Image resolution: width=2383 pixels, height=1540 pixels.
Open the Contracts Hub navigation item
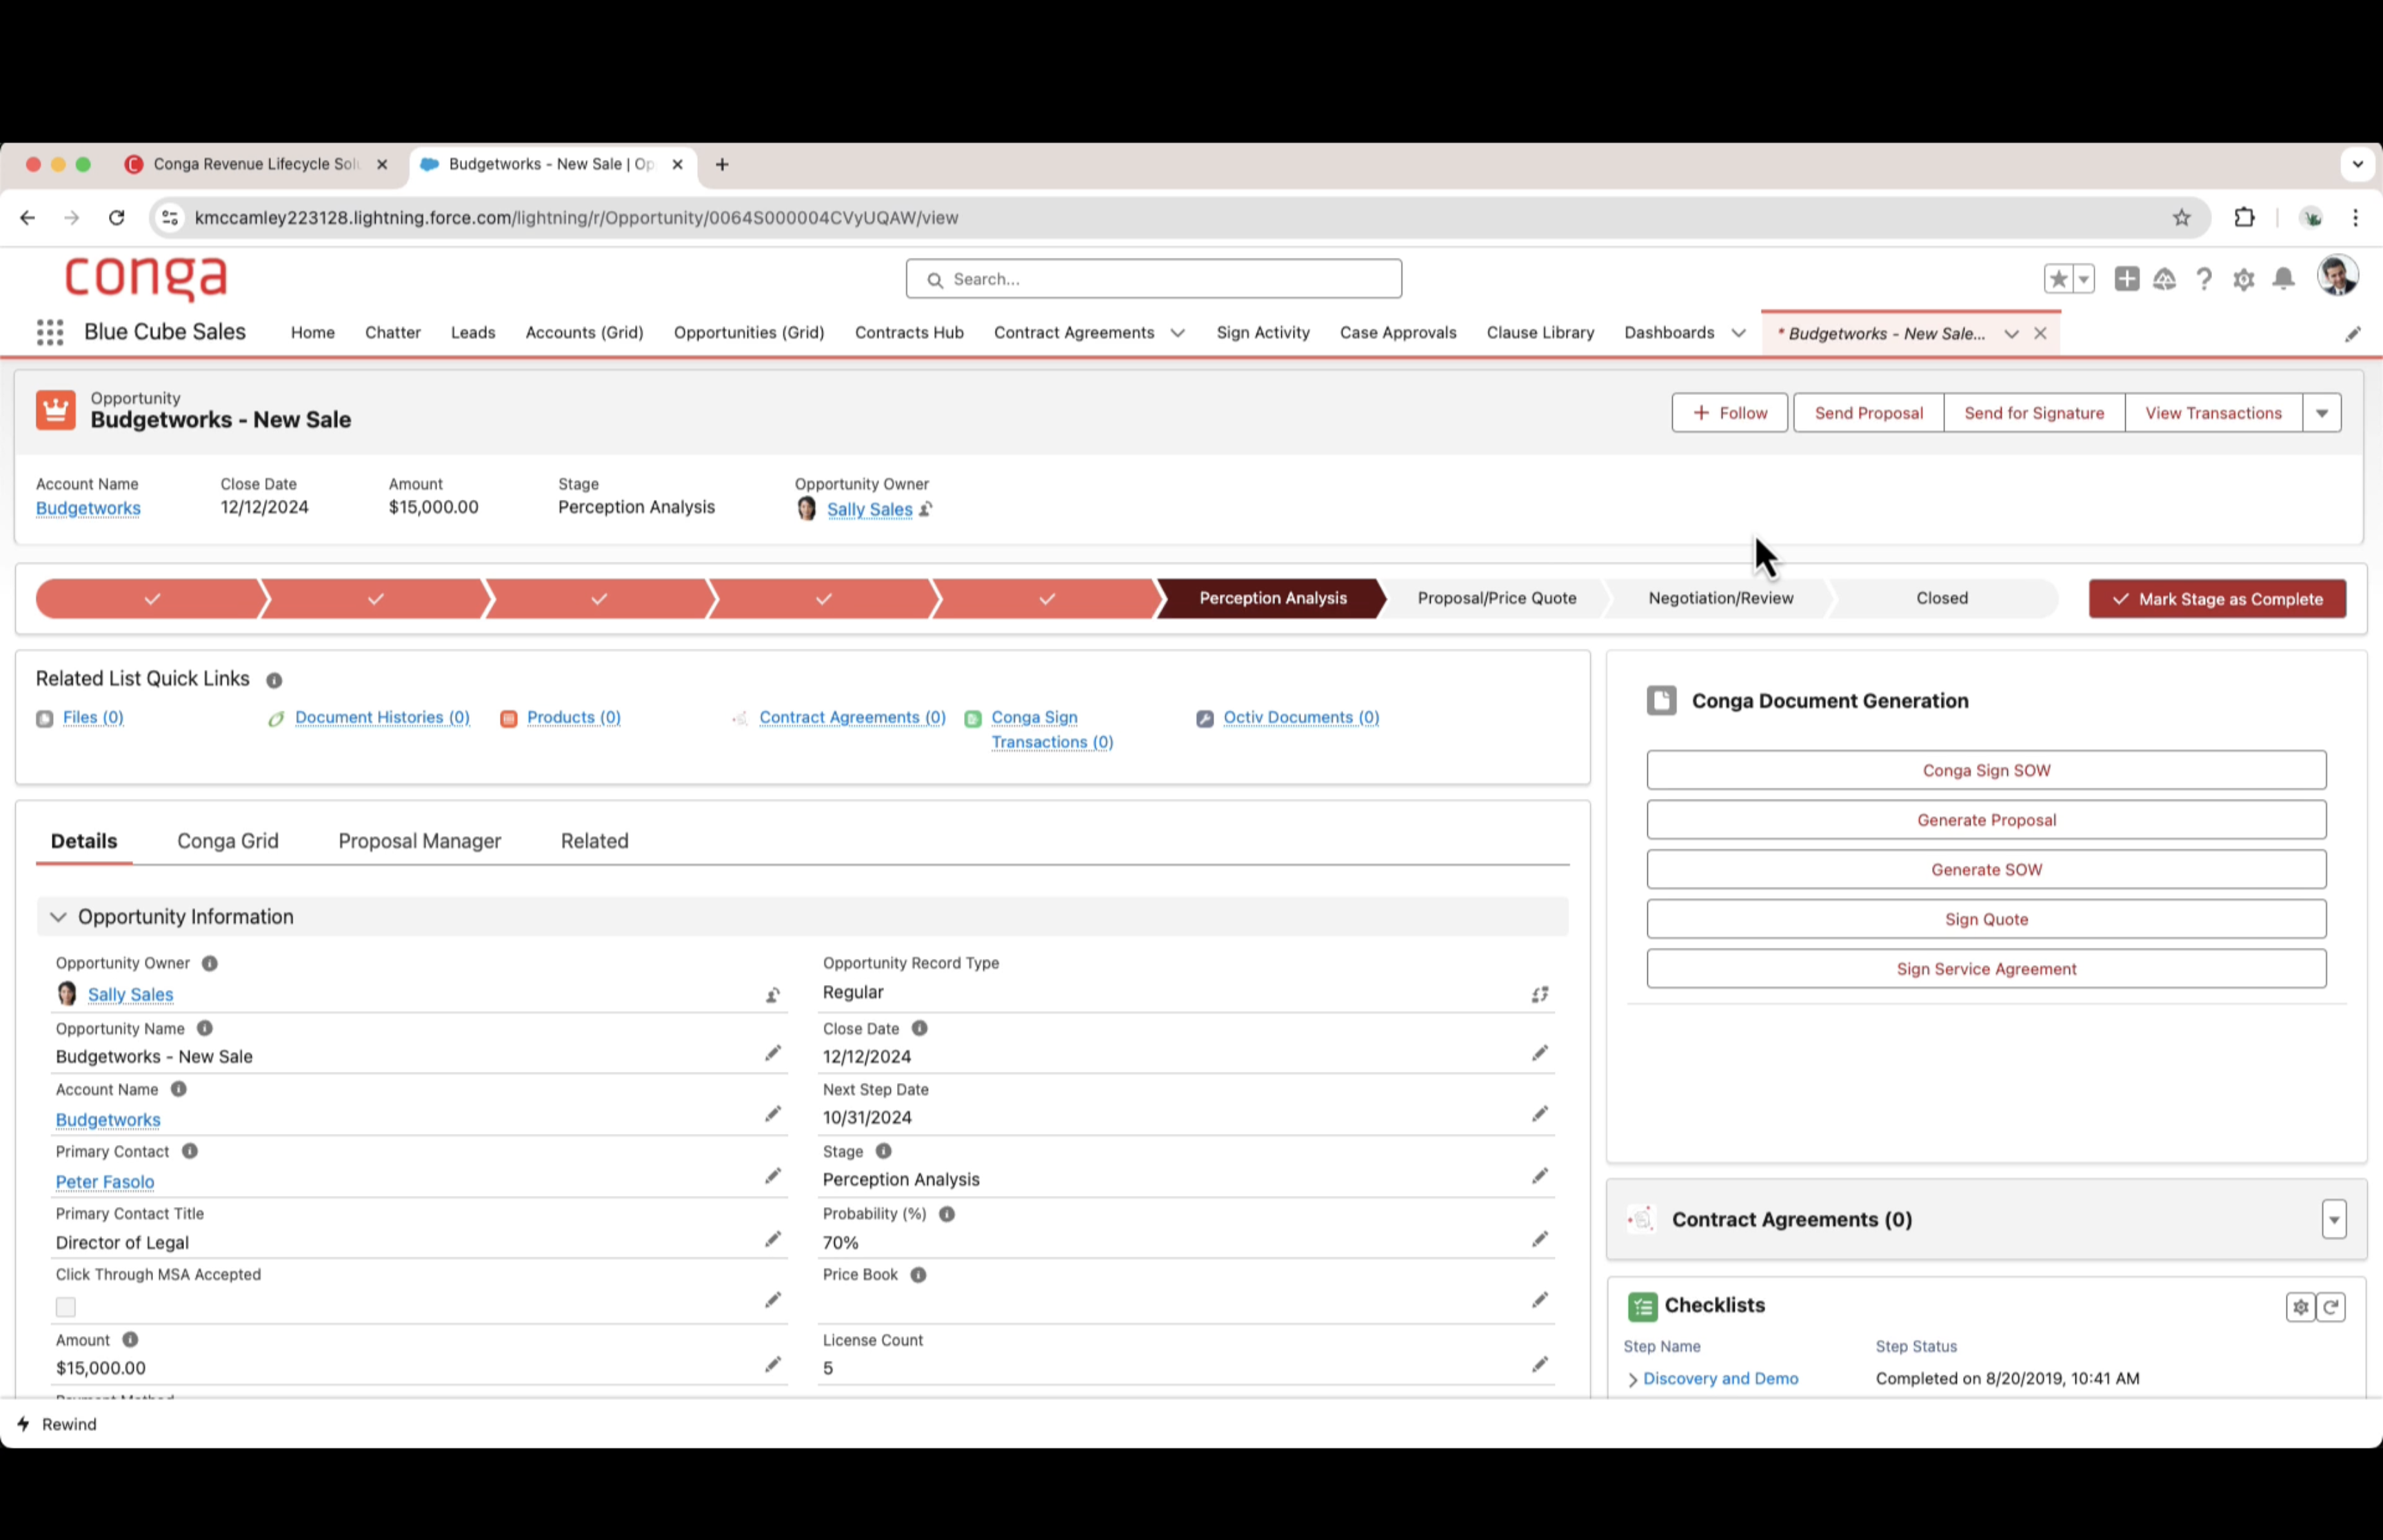pos(908,333)
